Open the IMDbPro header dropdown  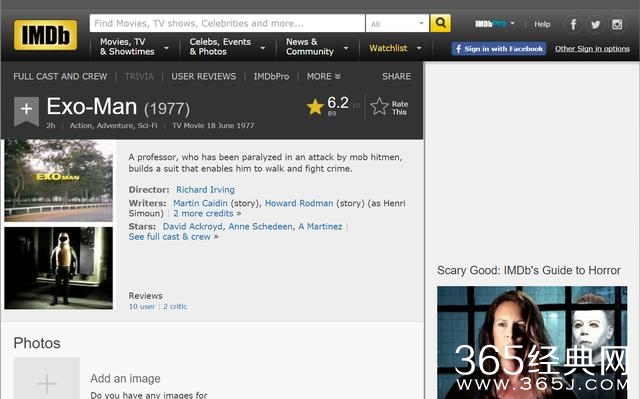(x=495, y=24)
